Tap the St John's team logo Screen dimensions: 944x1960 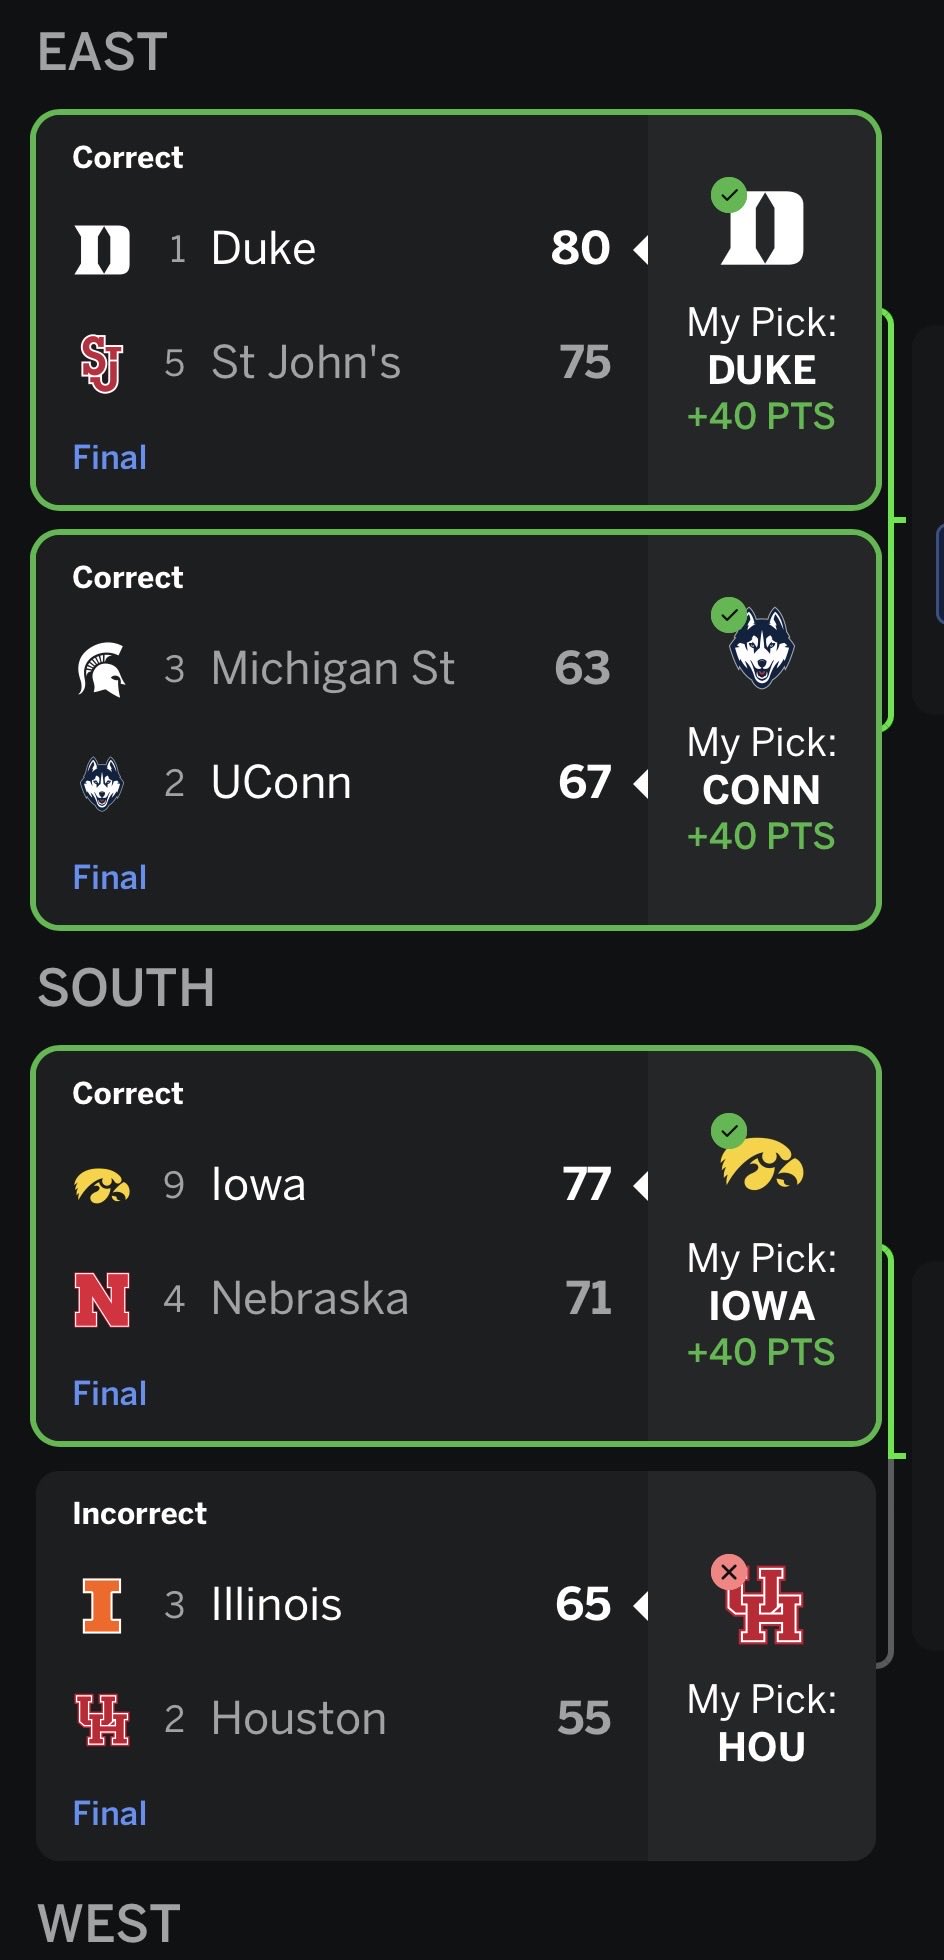click(x=102, y=363)
